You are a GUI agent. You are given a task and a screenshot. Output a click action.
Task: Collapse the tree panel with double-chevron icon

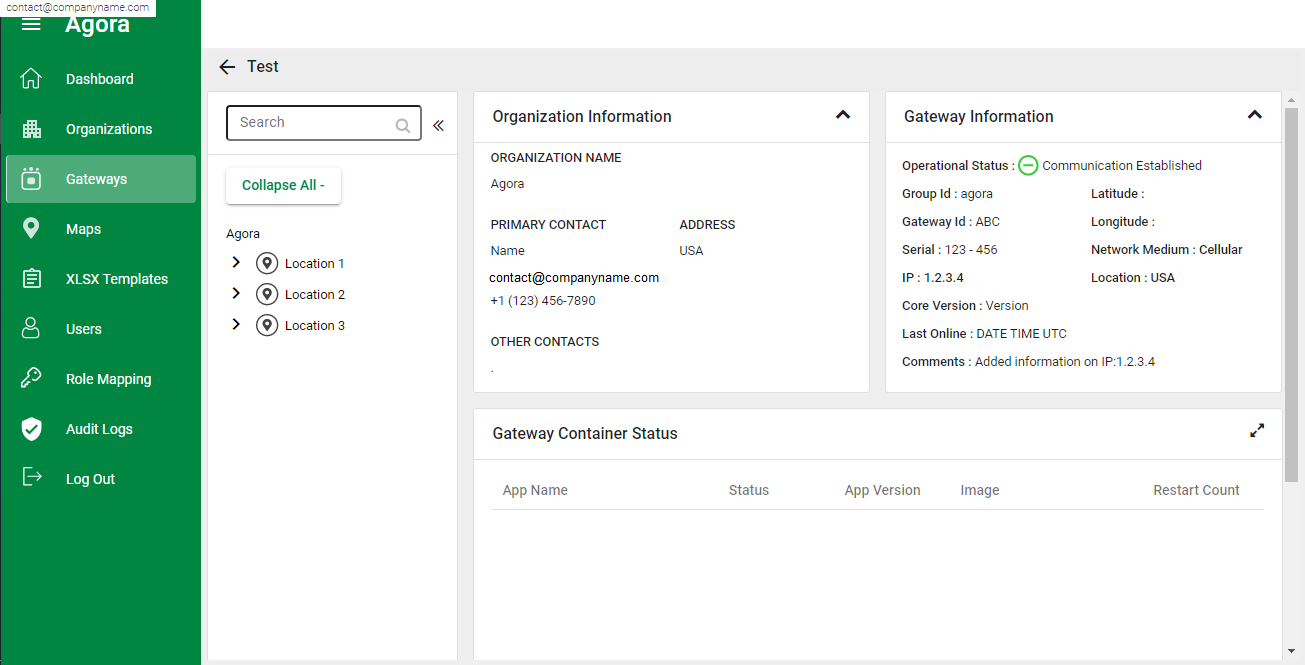[x=438, y=125]
